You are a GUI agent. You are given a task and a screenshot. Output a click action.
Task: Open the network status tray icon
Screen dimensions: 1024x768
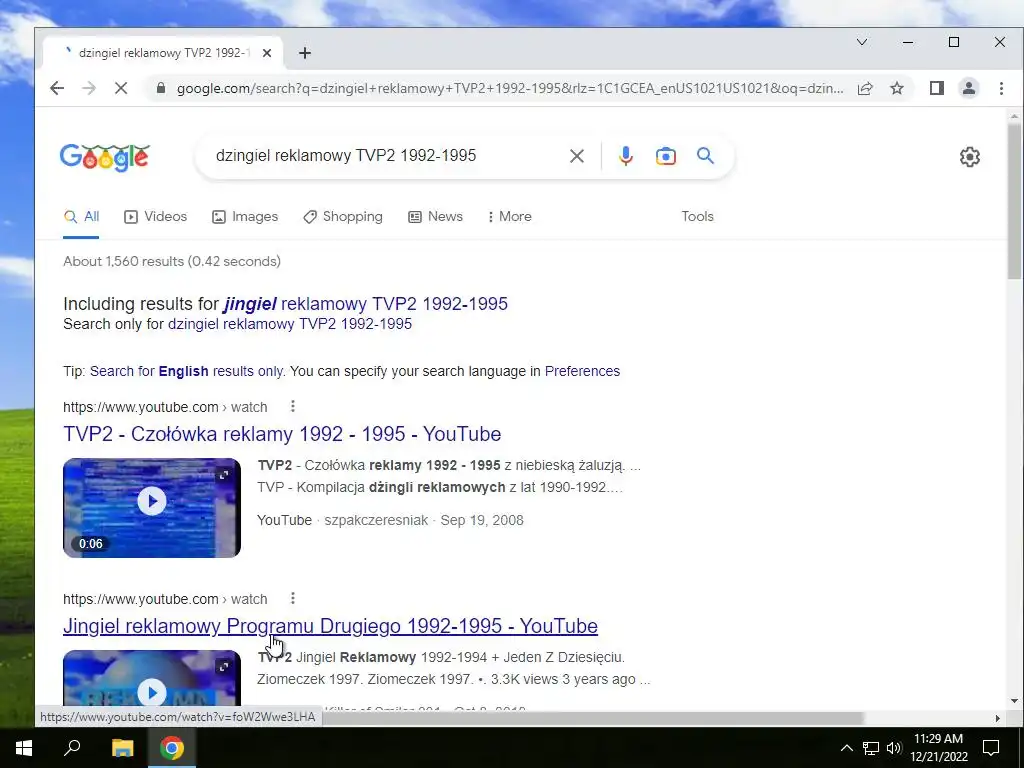(x=871, y=748)
